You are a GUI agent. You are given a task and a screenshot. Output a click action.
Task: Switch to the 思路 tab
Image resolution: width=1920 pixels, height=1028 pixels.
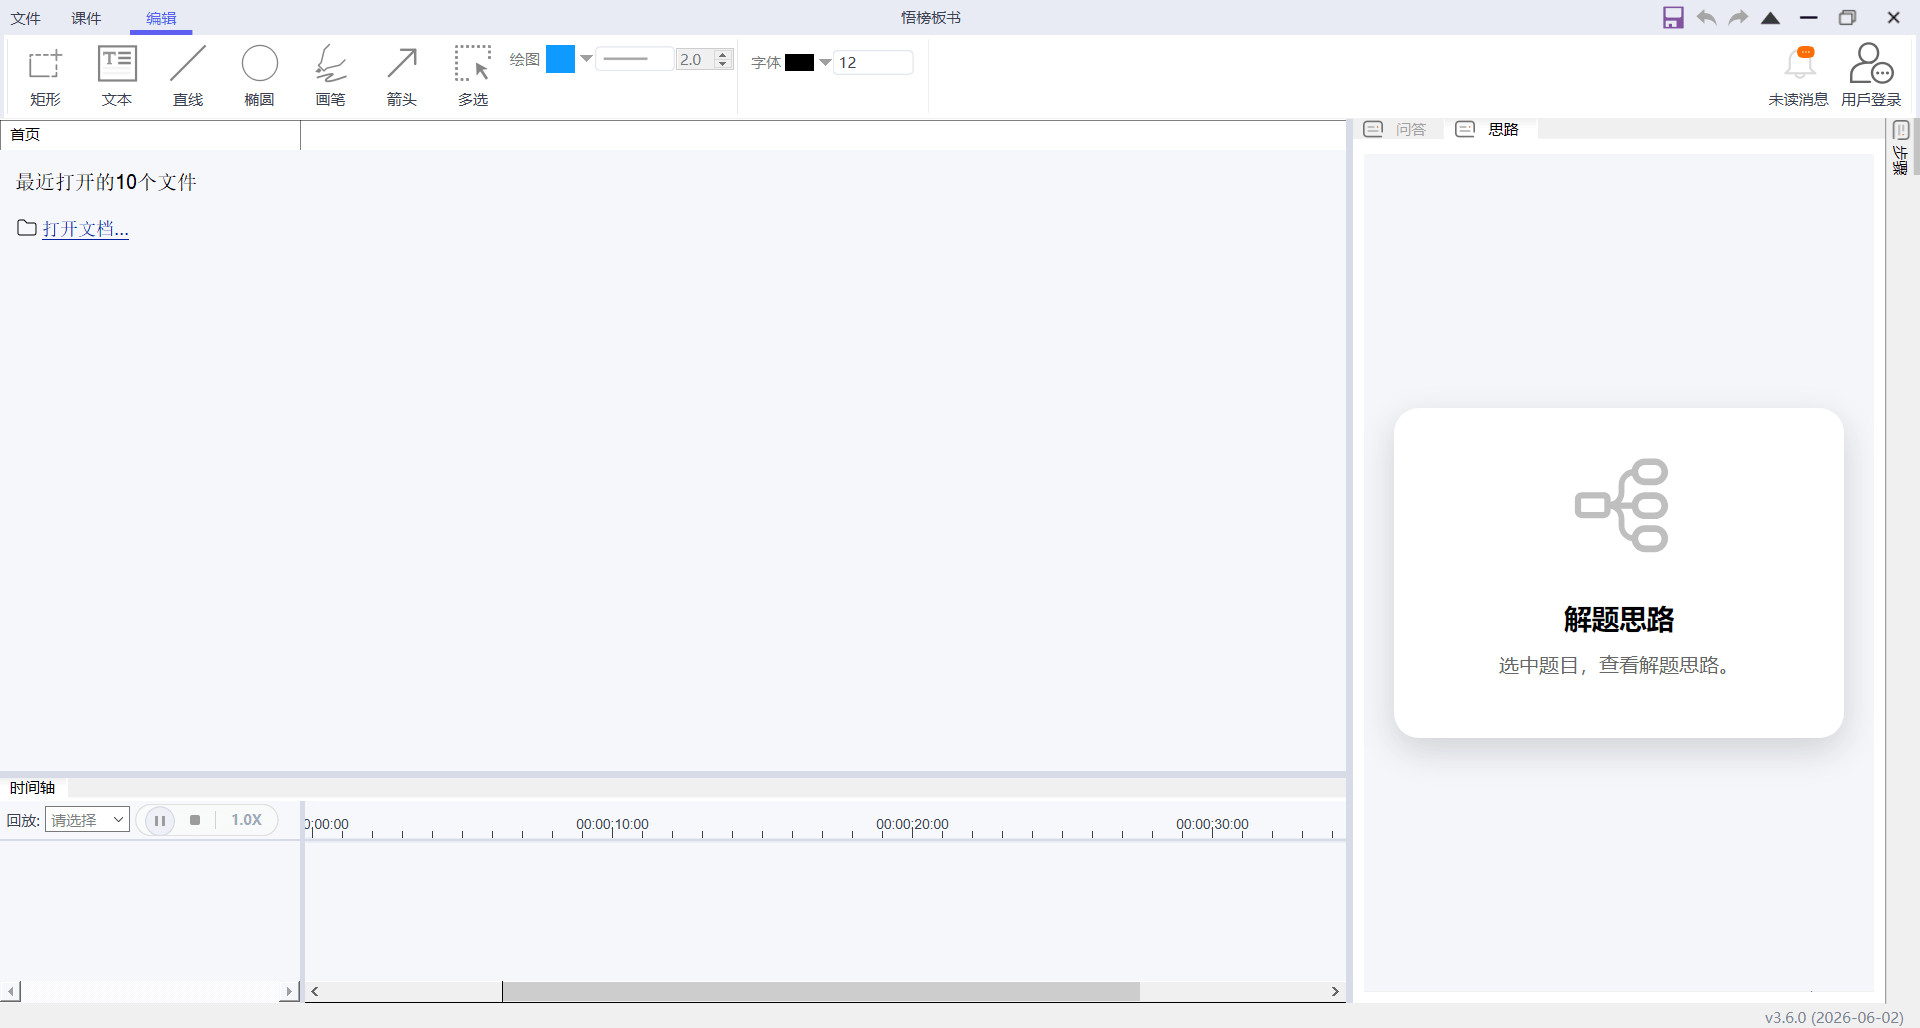coord(1488,129)
